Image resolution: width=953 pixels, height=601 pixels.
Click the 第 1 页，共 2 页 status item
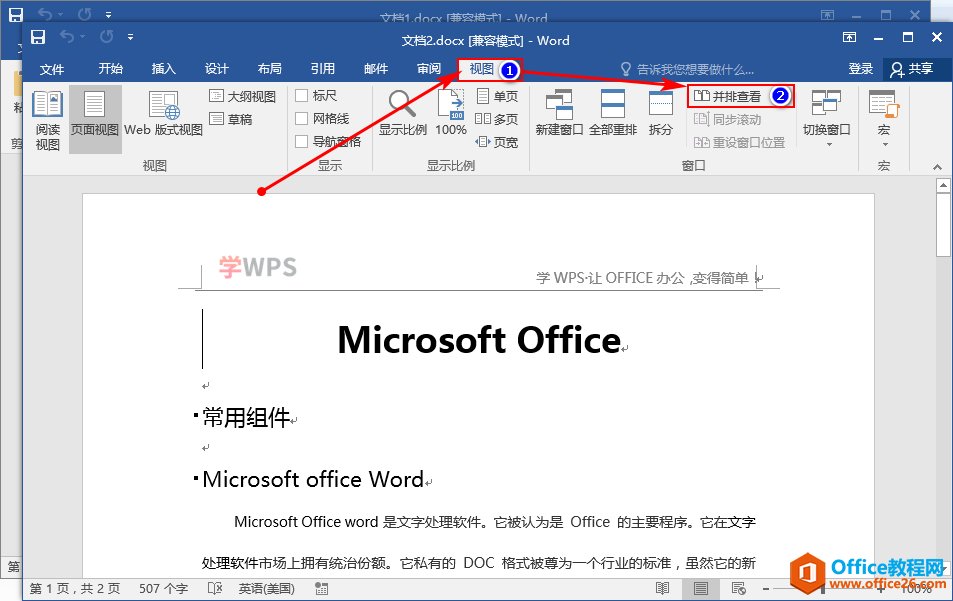(75, 588)
